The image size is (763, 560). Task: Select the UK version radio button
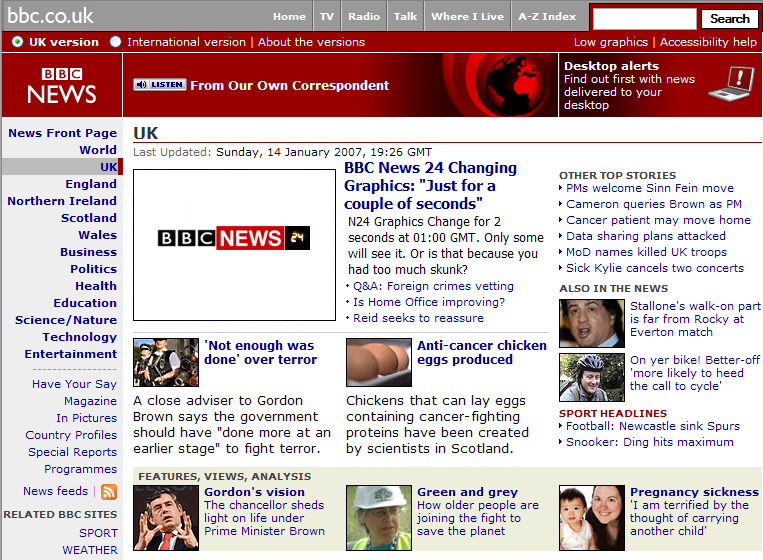point(18,42)
